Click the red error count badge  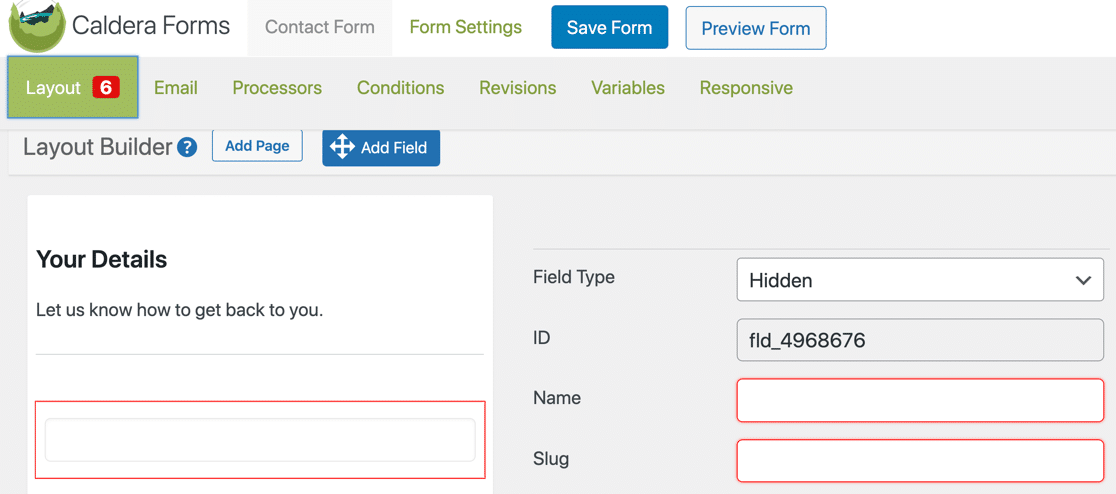(x=106, y=88)
